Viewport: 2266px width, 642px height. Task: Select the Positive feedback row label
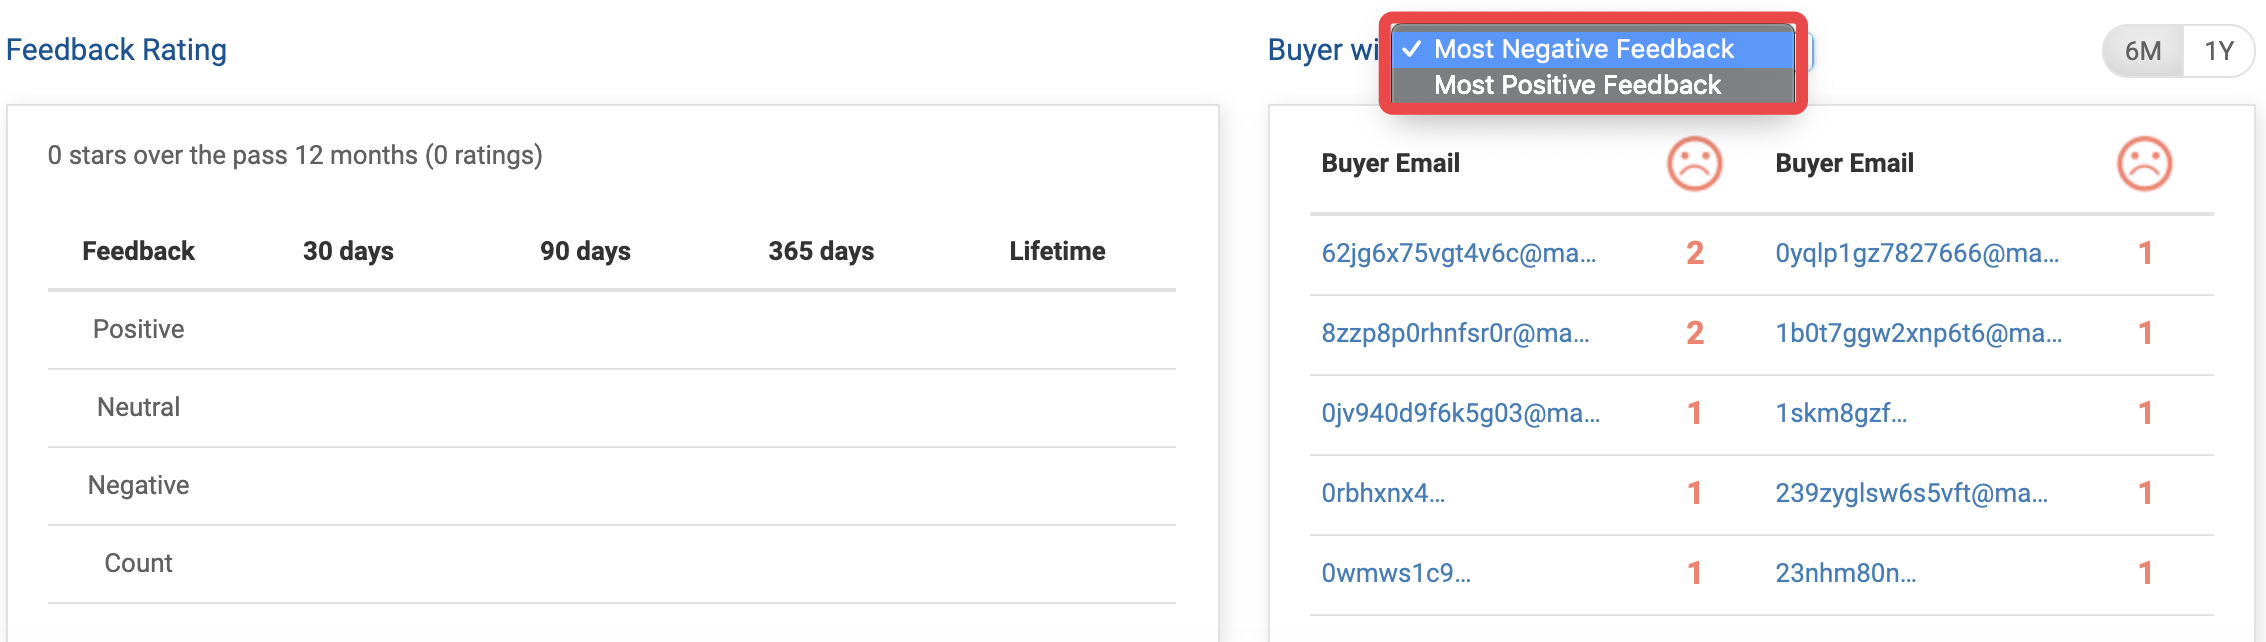point(138,329)
